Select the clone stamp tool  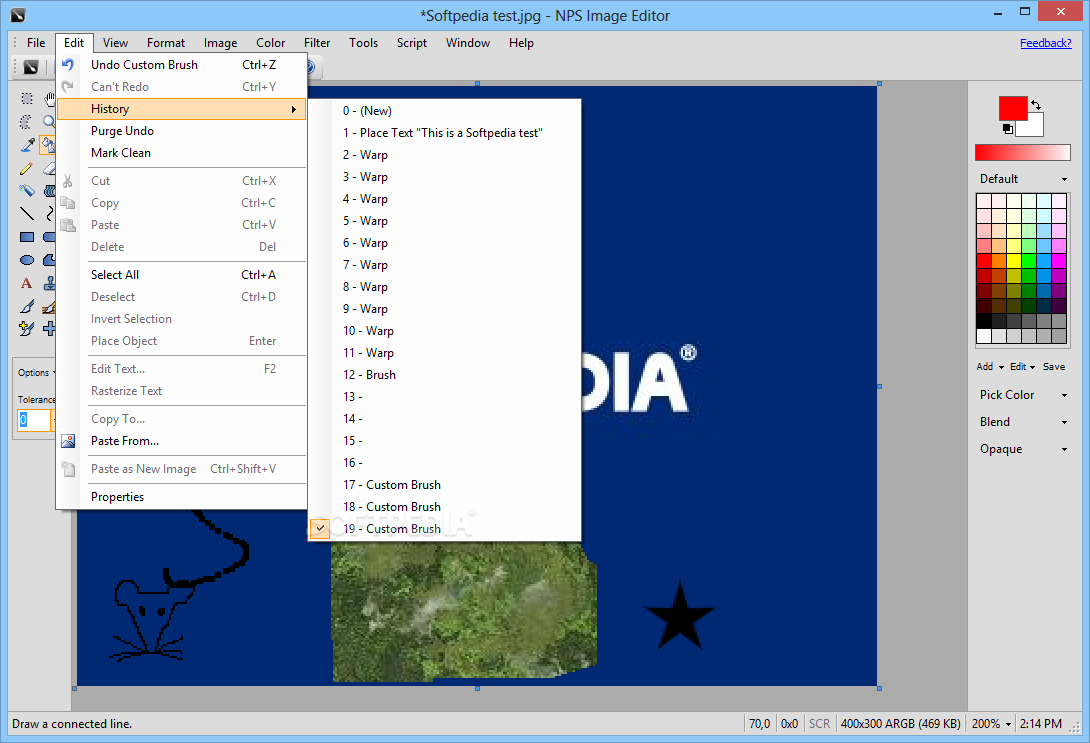click(49, 283)
